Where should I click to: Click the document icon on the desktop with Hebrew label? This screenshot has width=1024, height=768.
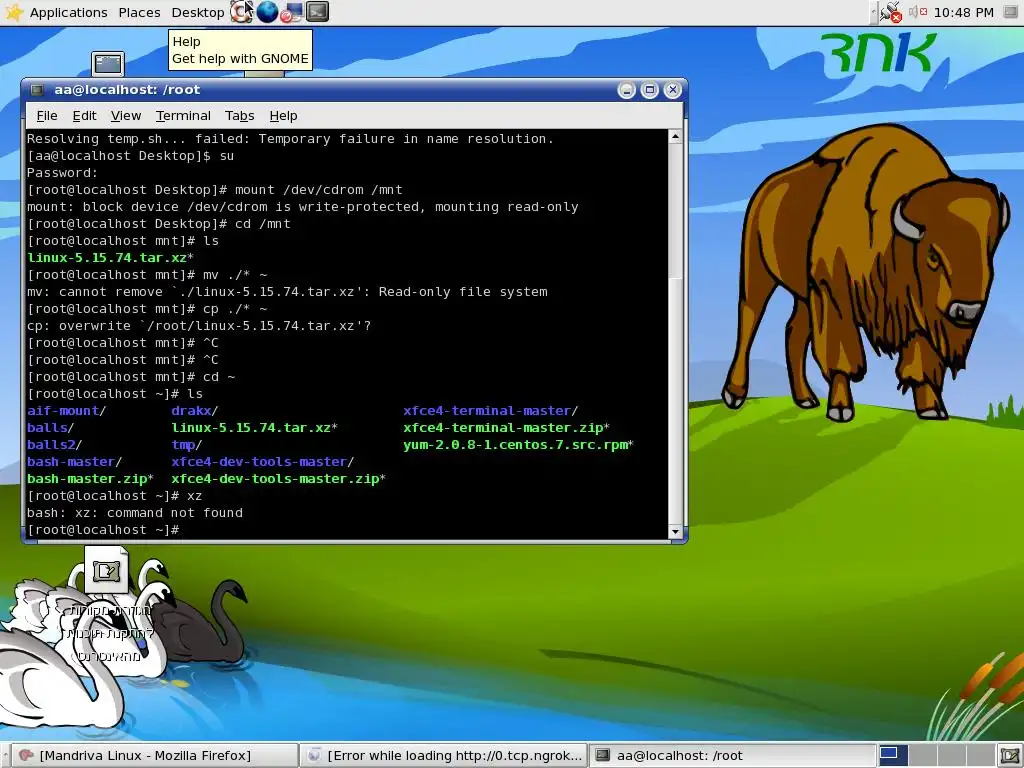pyautogui.click(x=106, y=570)
